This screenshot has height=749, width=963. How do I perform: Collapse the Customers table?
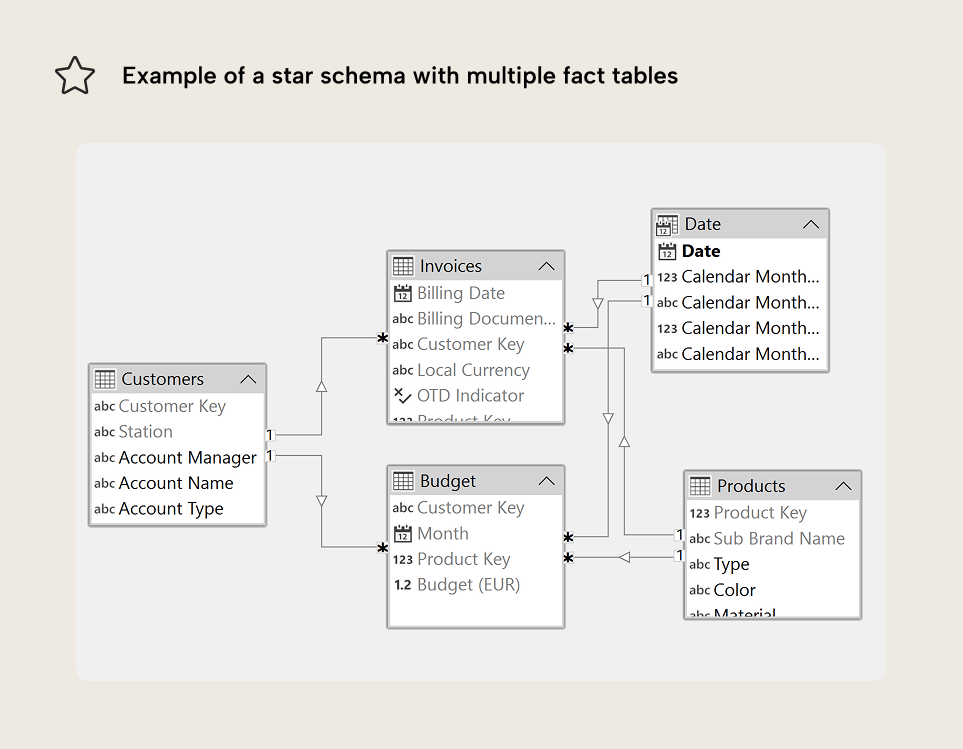[249, 379]
